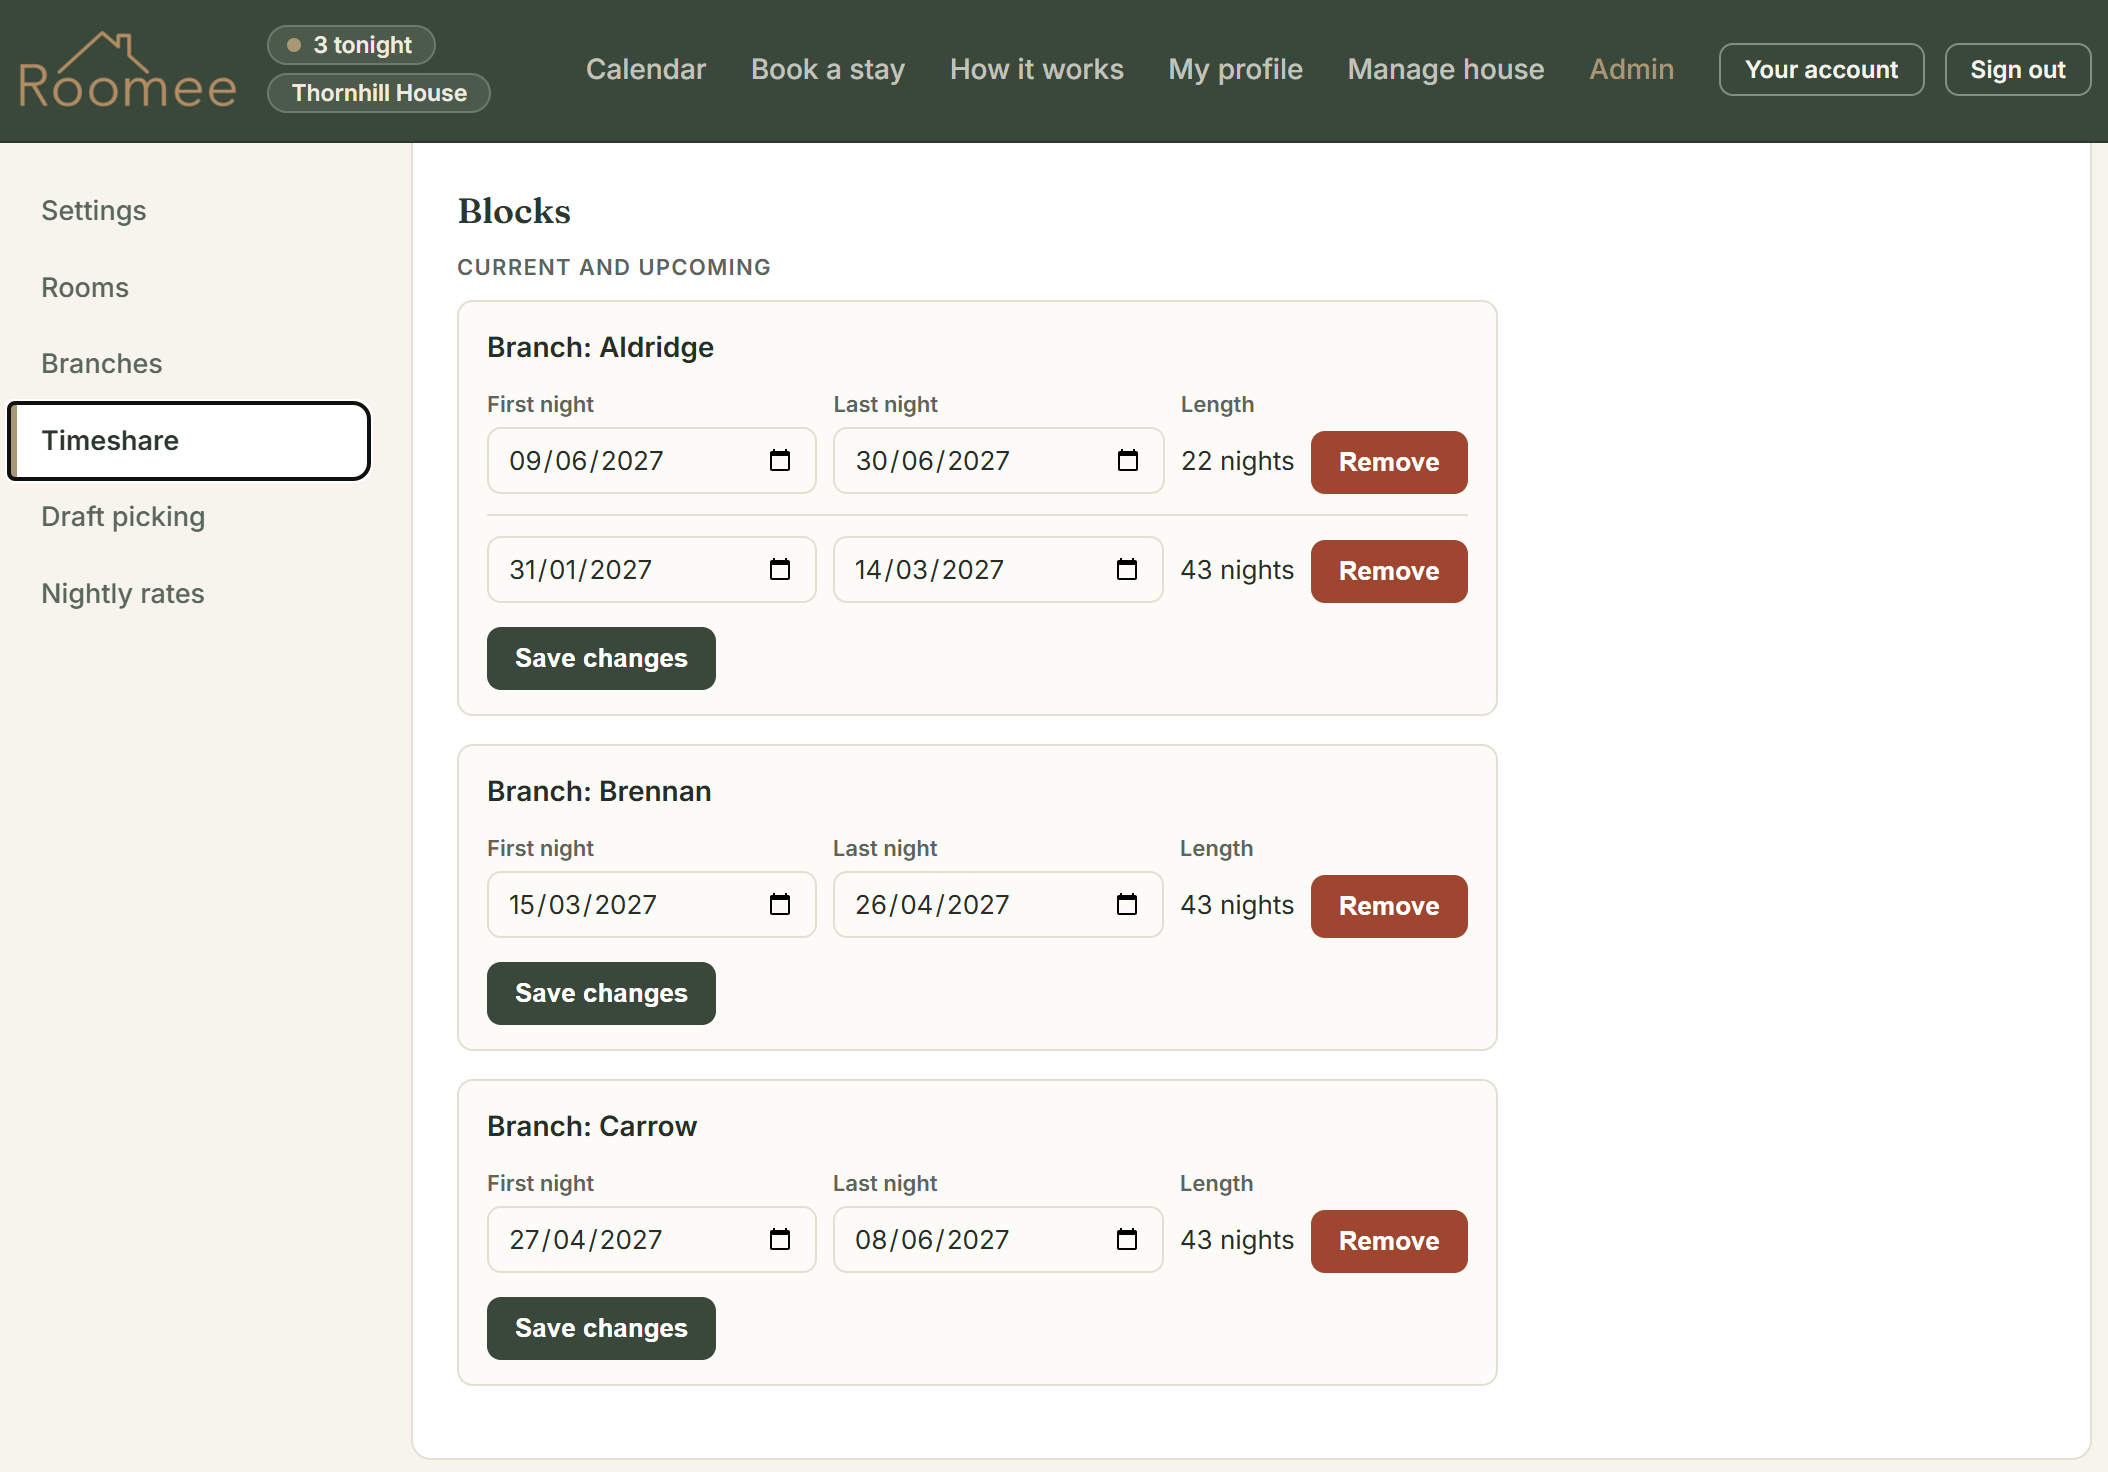The height and width of the screenshot is (1472, 2108).
Task: Click the Branch: Aldridge heading
Action: click(600, 347)
